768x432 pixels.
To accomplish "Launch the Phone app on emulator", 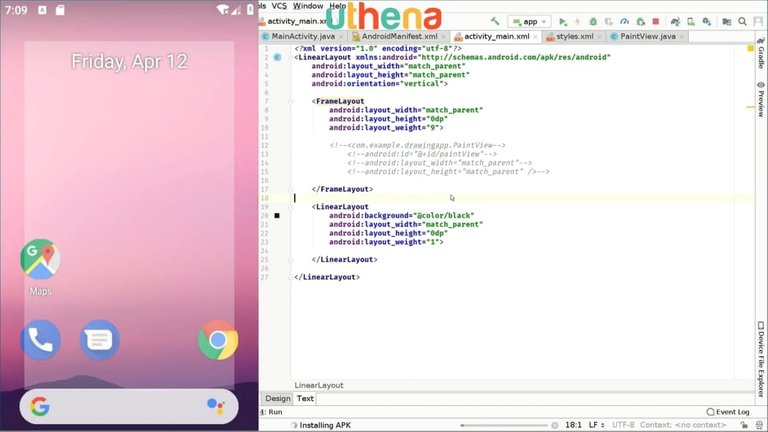I will tap(40, 340).
